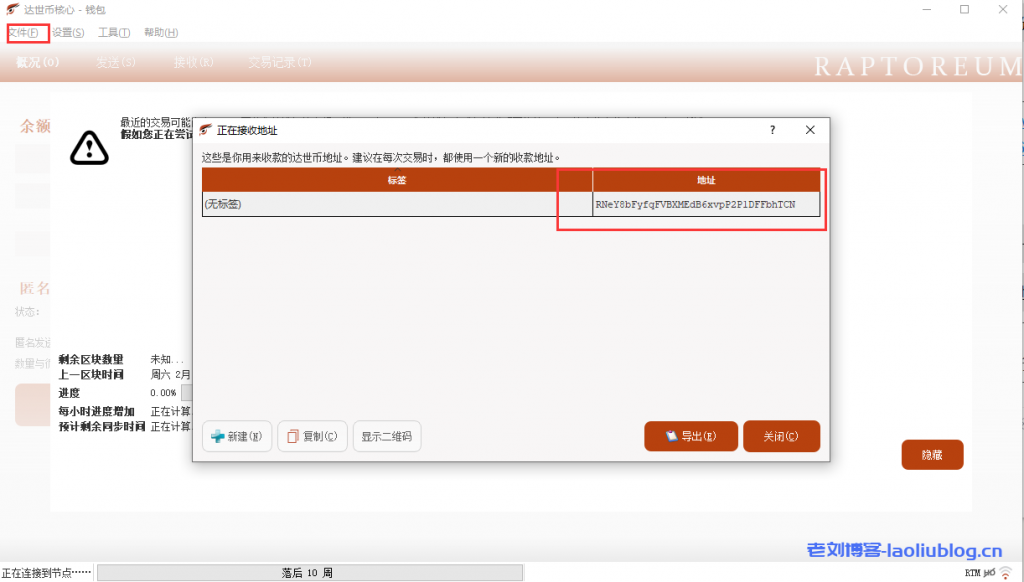Click the RTM unit display in status bar
This screenshot has width=1024, height=582.
pyautogui.click(x=972, y=573)
